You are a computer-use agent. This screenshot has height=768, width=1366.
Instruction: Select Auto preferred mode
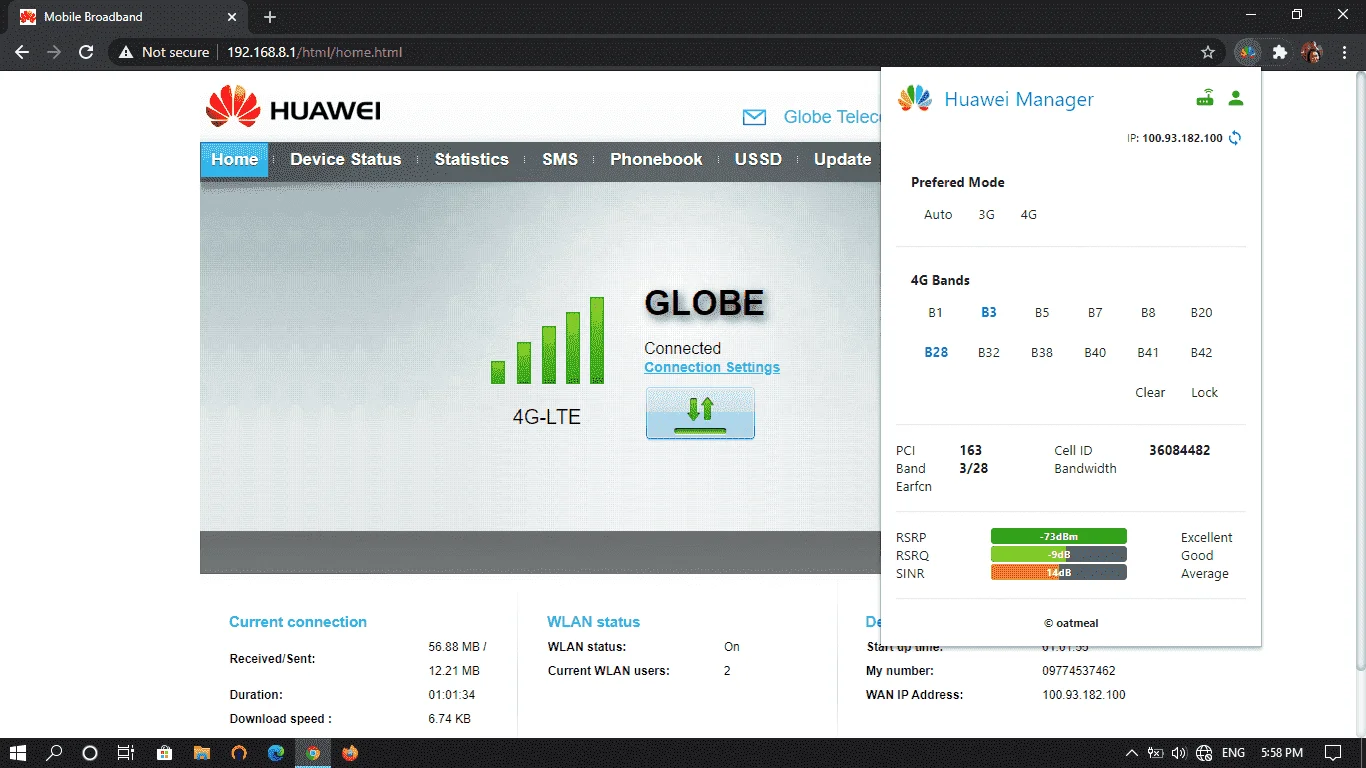coord(938,214)
